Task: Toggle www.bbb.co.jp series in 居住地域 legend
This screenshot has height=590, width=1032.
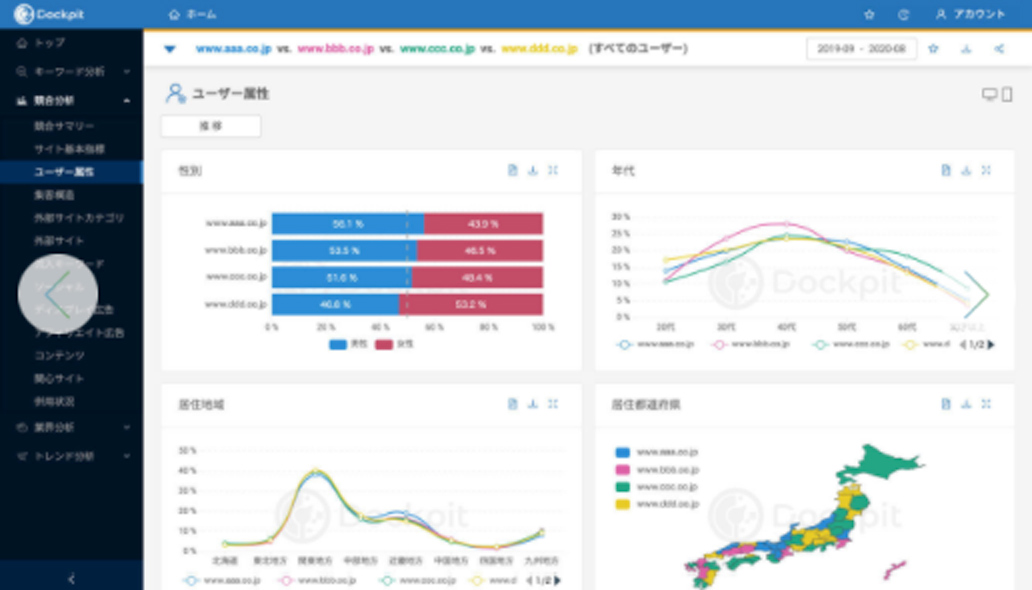Action: (317, 581)
